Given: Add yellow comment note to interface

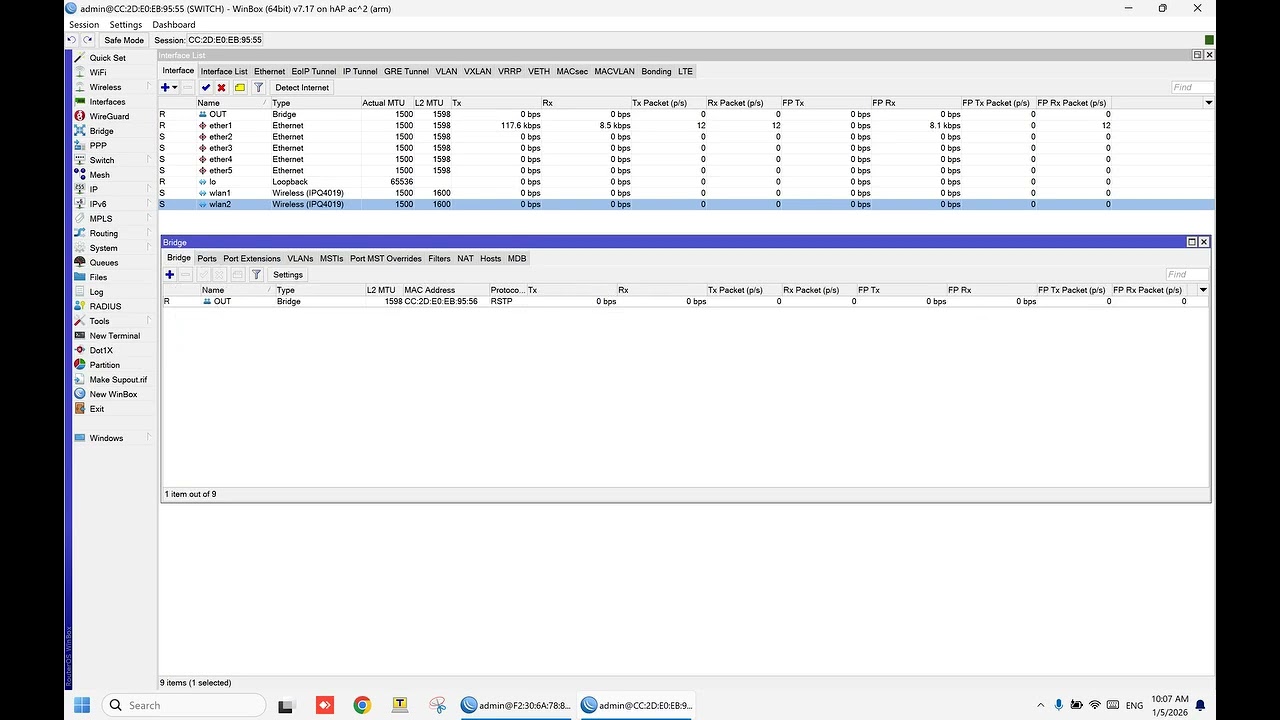Looking at the screenshot, I should pos(240,87).
